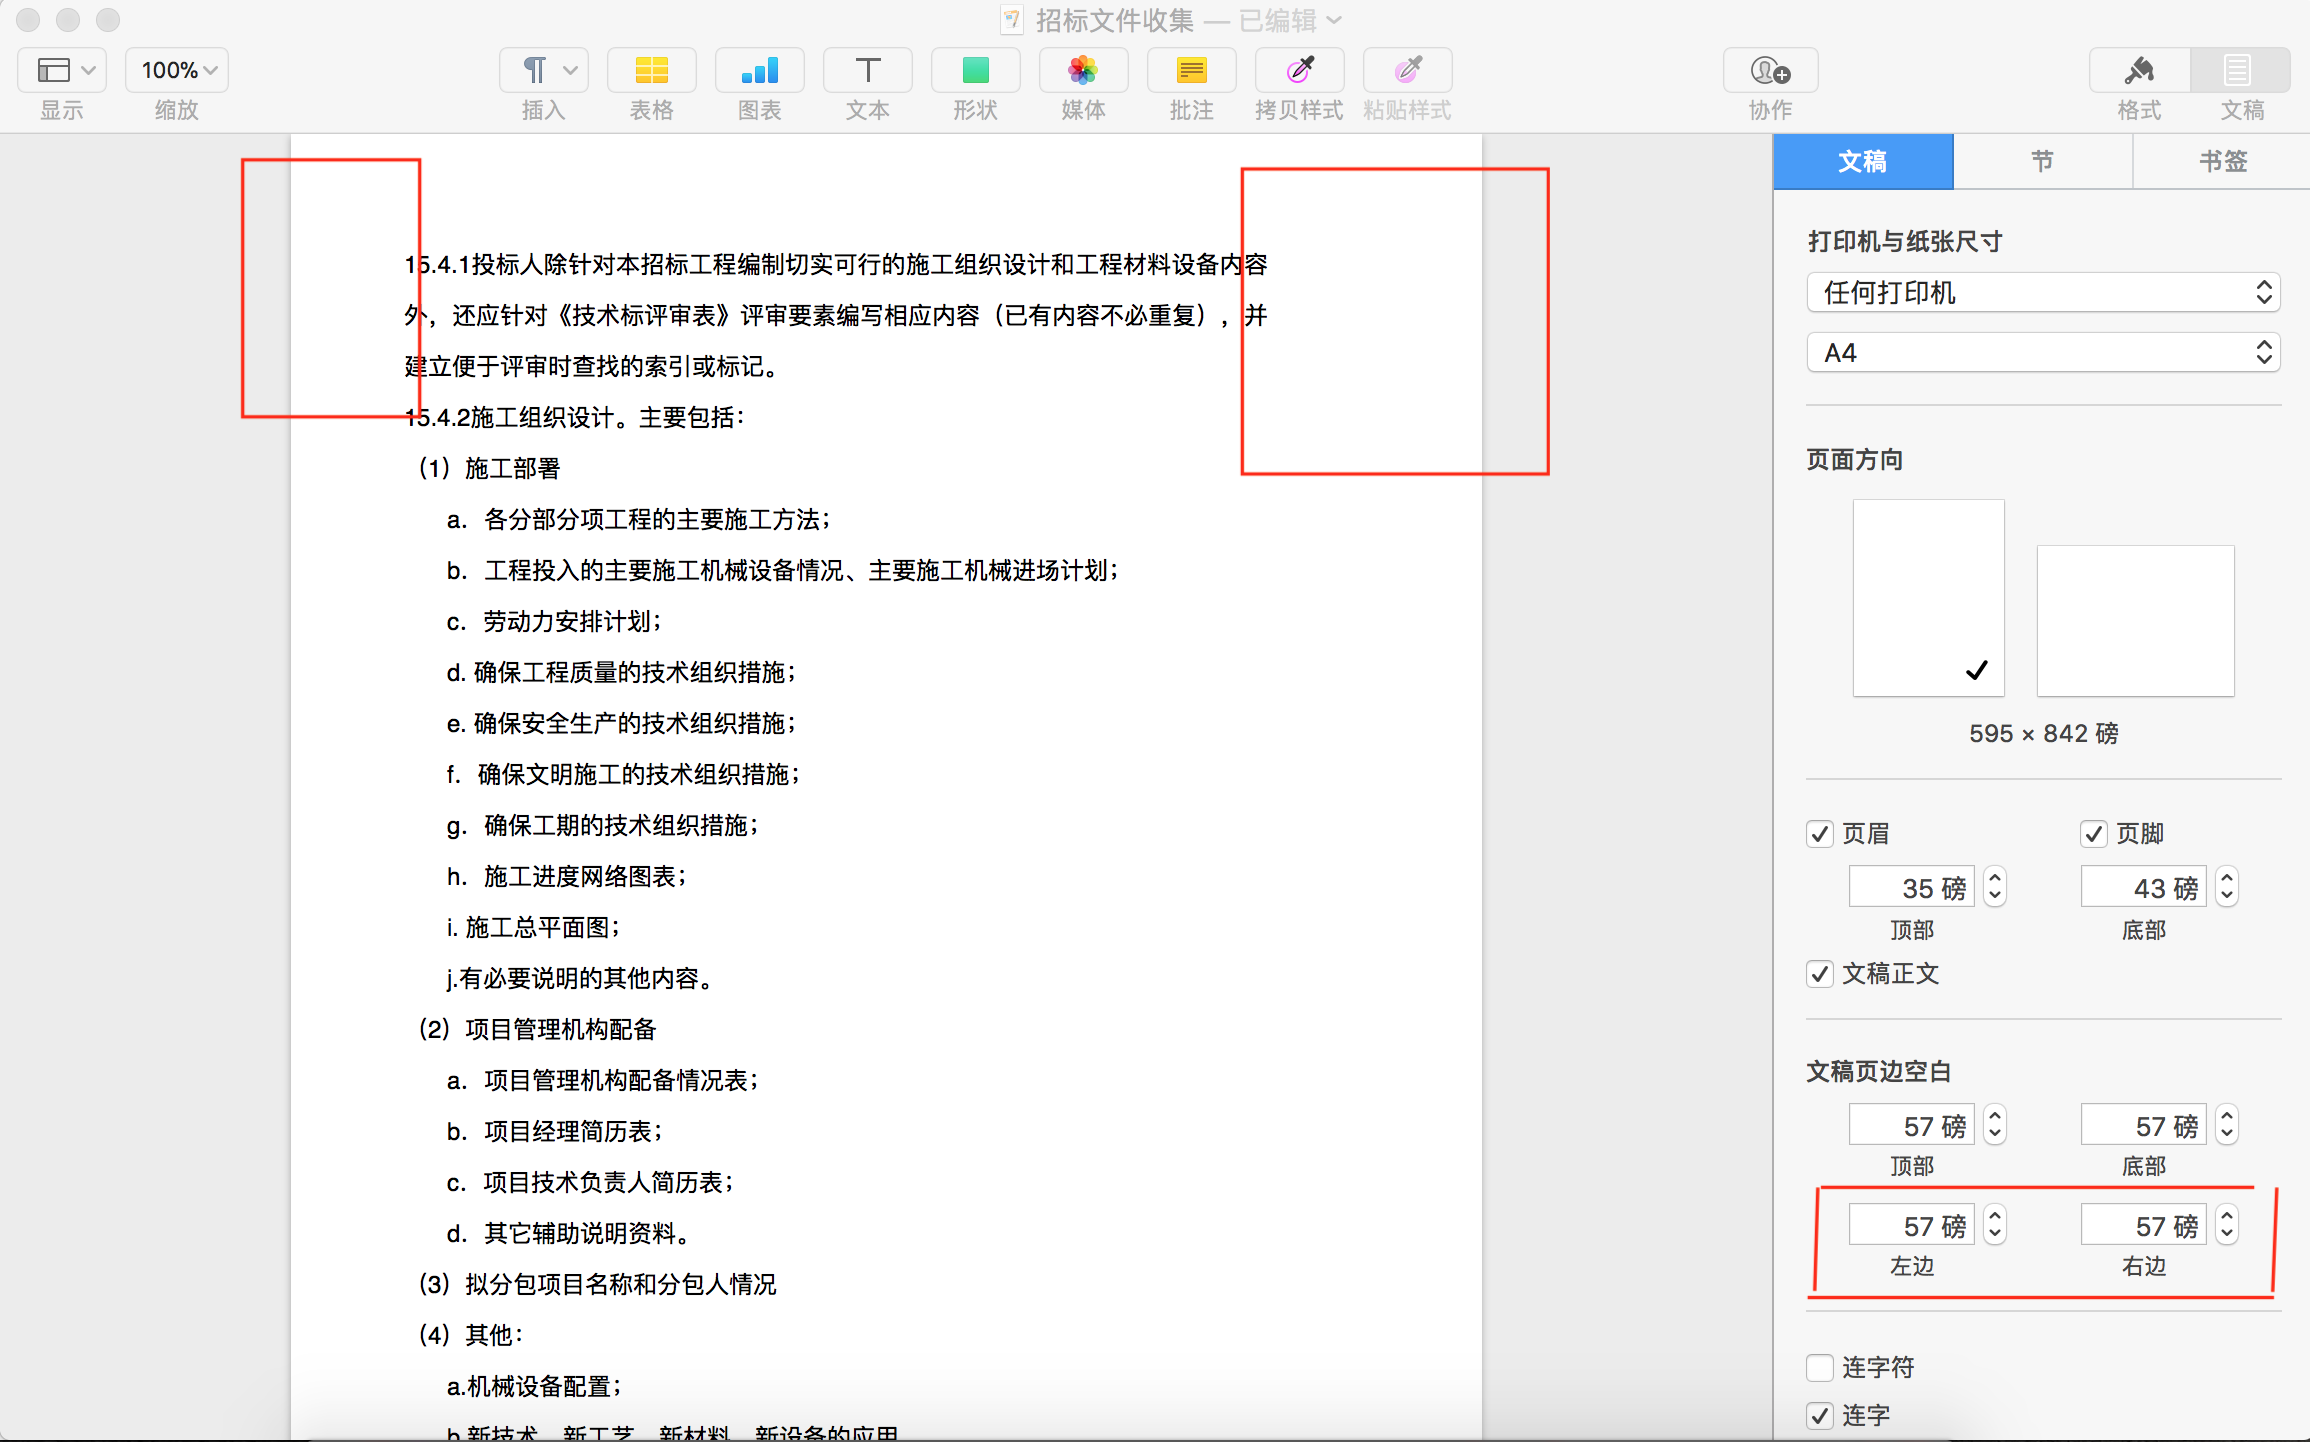Open the Collaborate (协作) icon

(1770, 71)
